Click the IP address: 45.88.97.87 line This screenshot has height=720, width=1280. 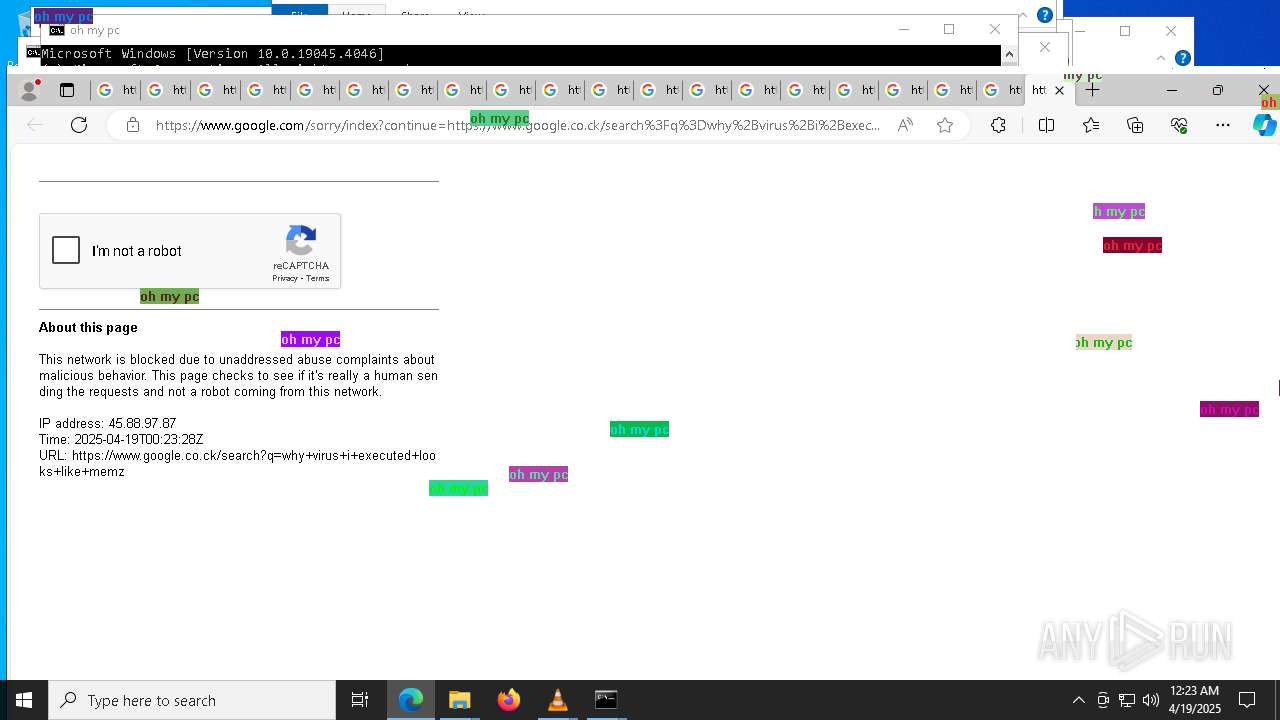107,423
